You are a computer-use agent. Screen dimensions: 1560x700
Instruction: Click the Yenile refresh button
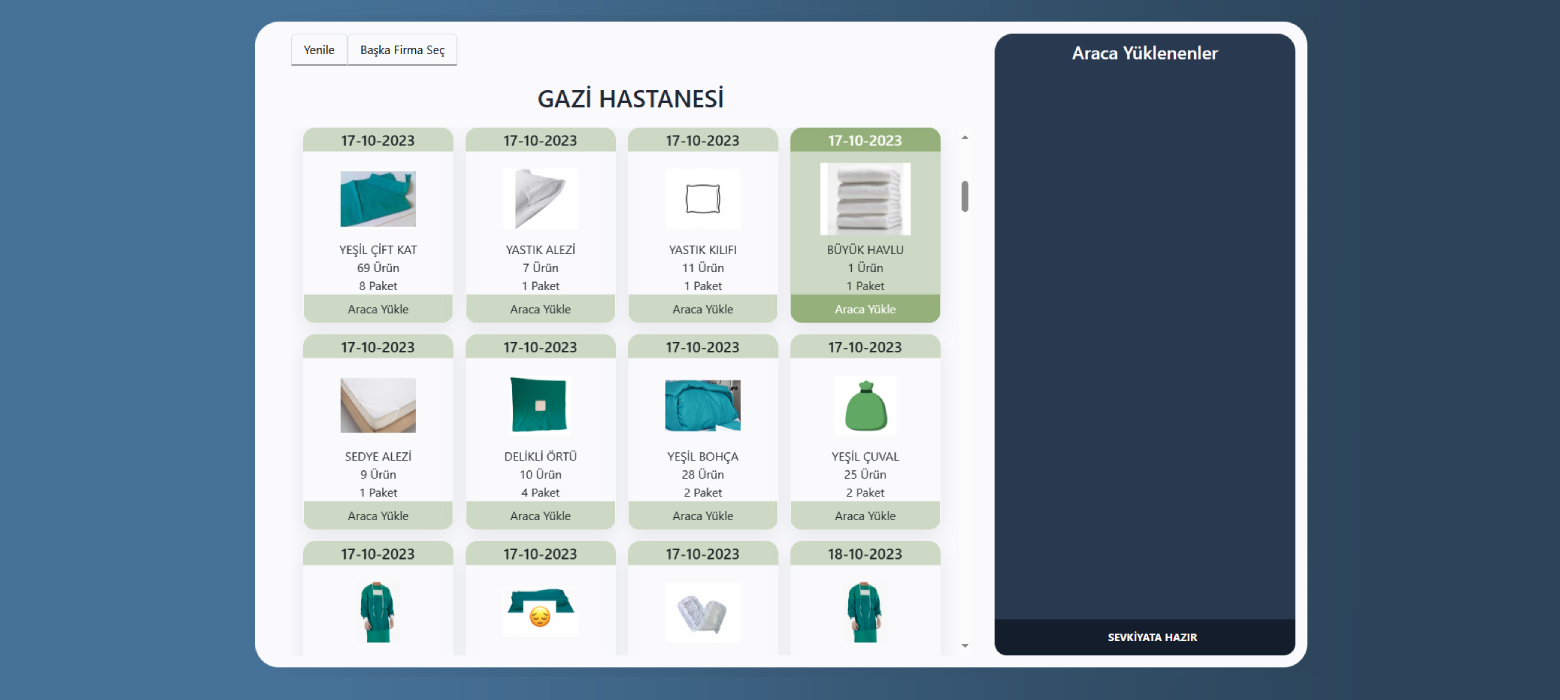319,50
